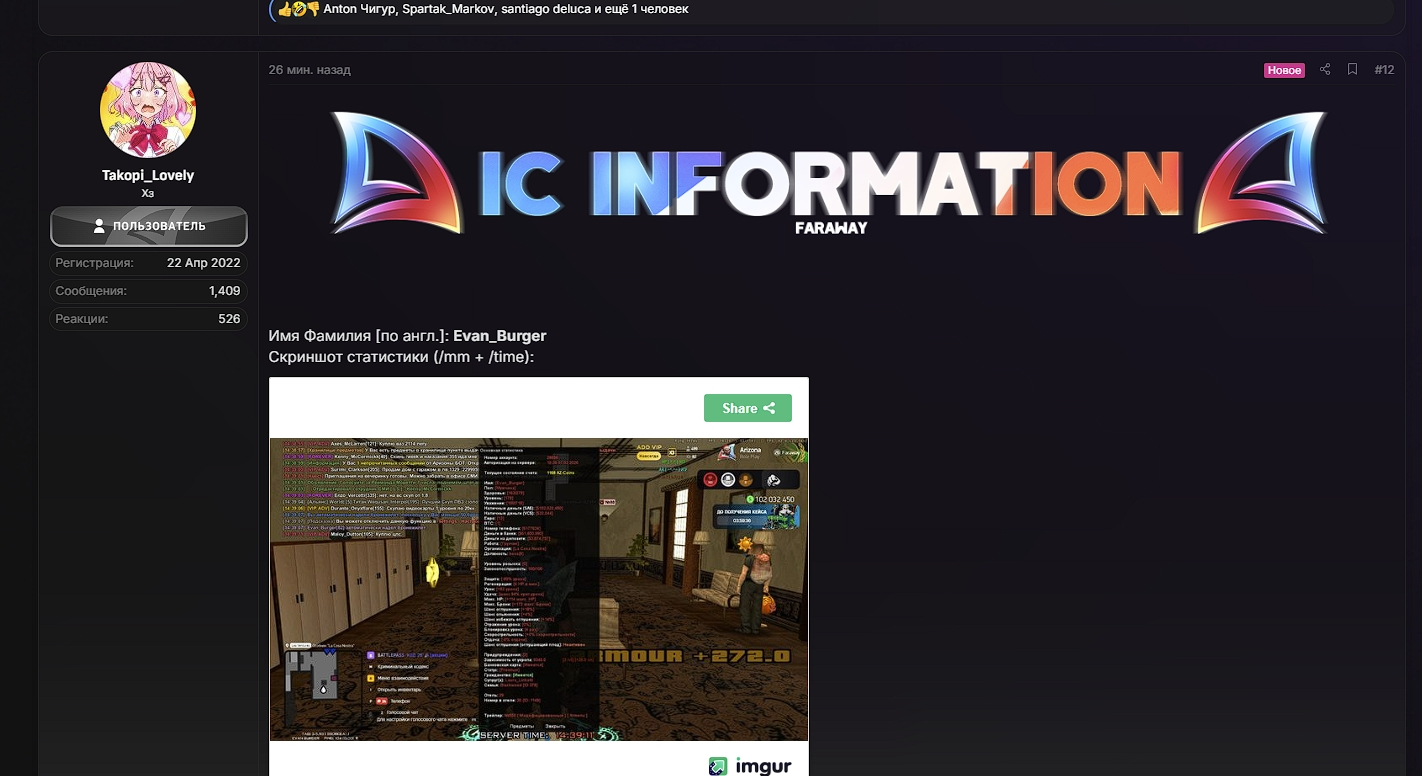Viewport: 1422px width, 776px height.
Task: Click the user title 'Хз'
Action: (148, 193)
